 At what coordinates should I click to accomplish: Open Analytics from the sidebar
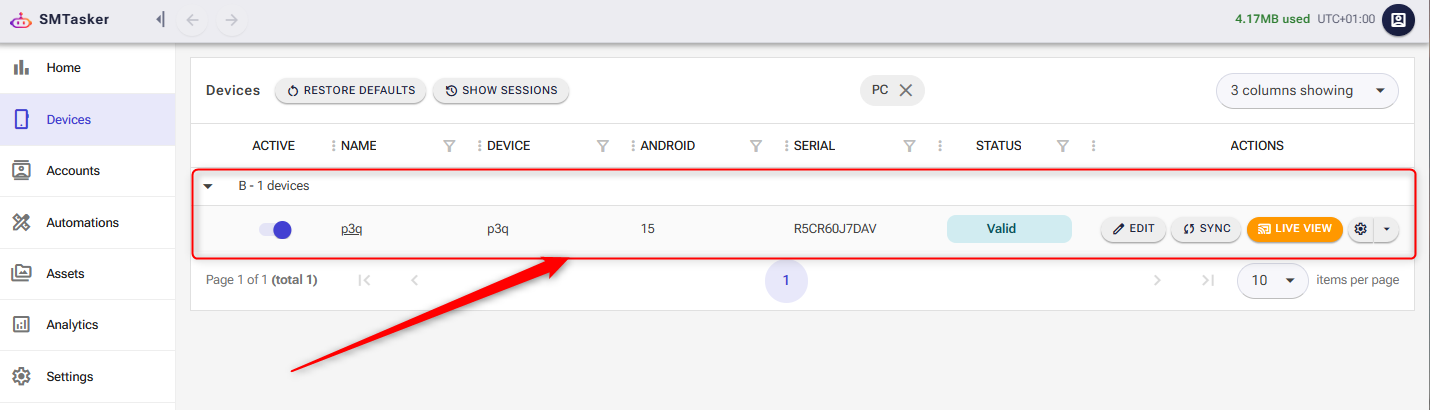click(72, 325)
